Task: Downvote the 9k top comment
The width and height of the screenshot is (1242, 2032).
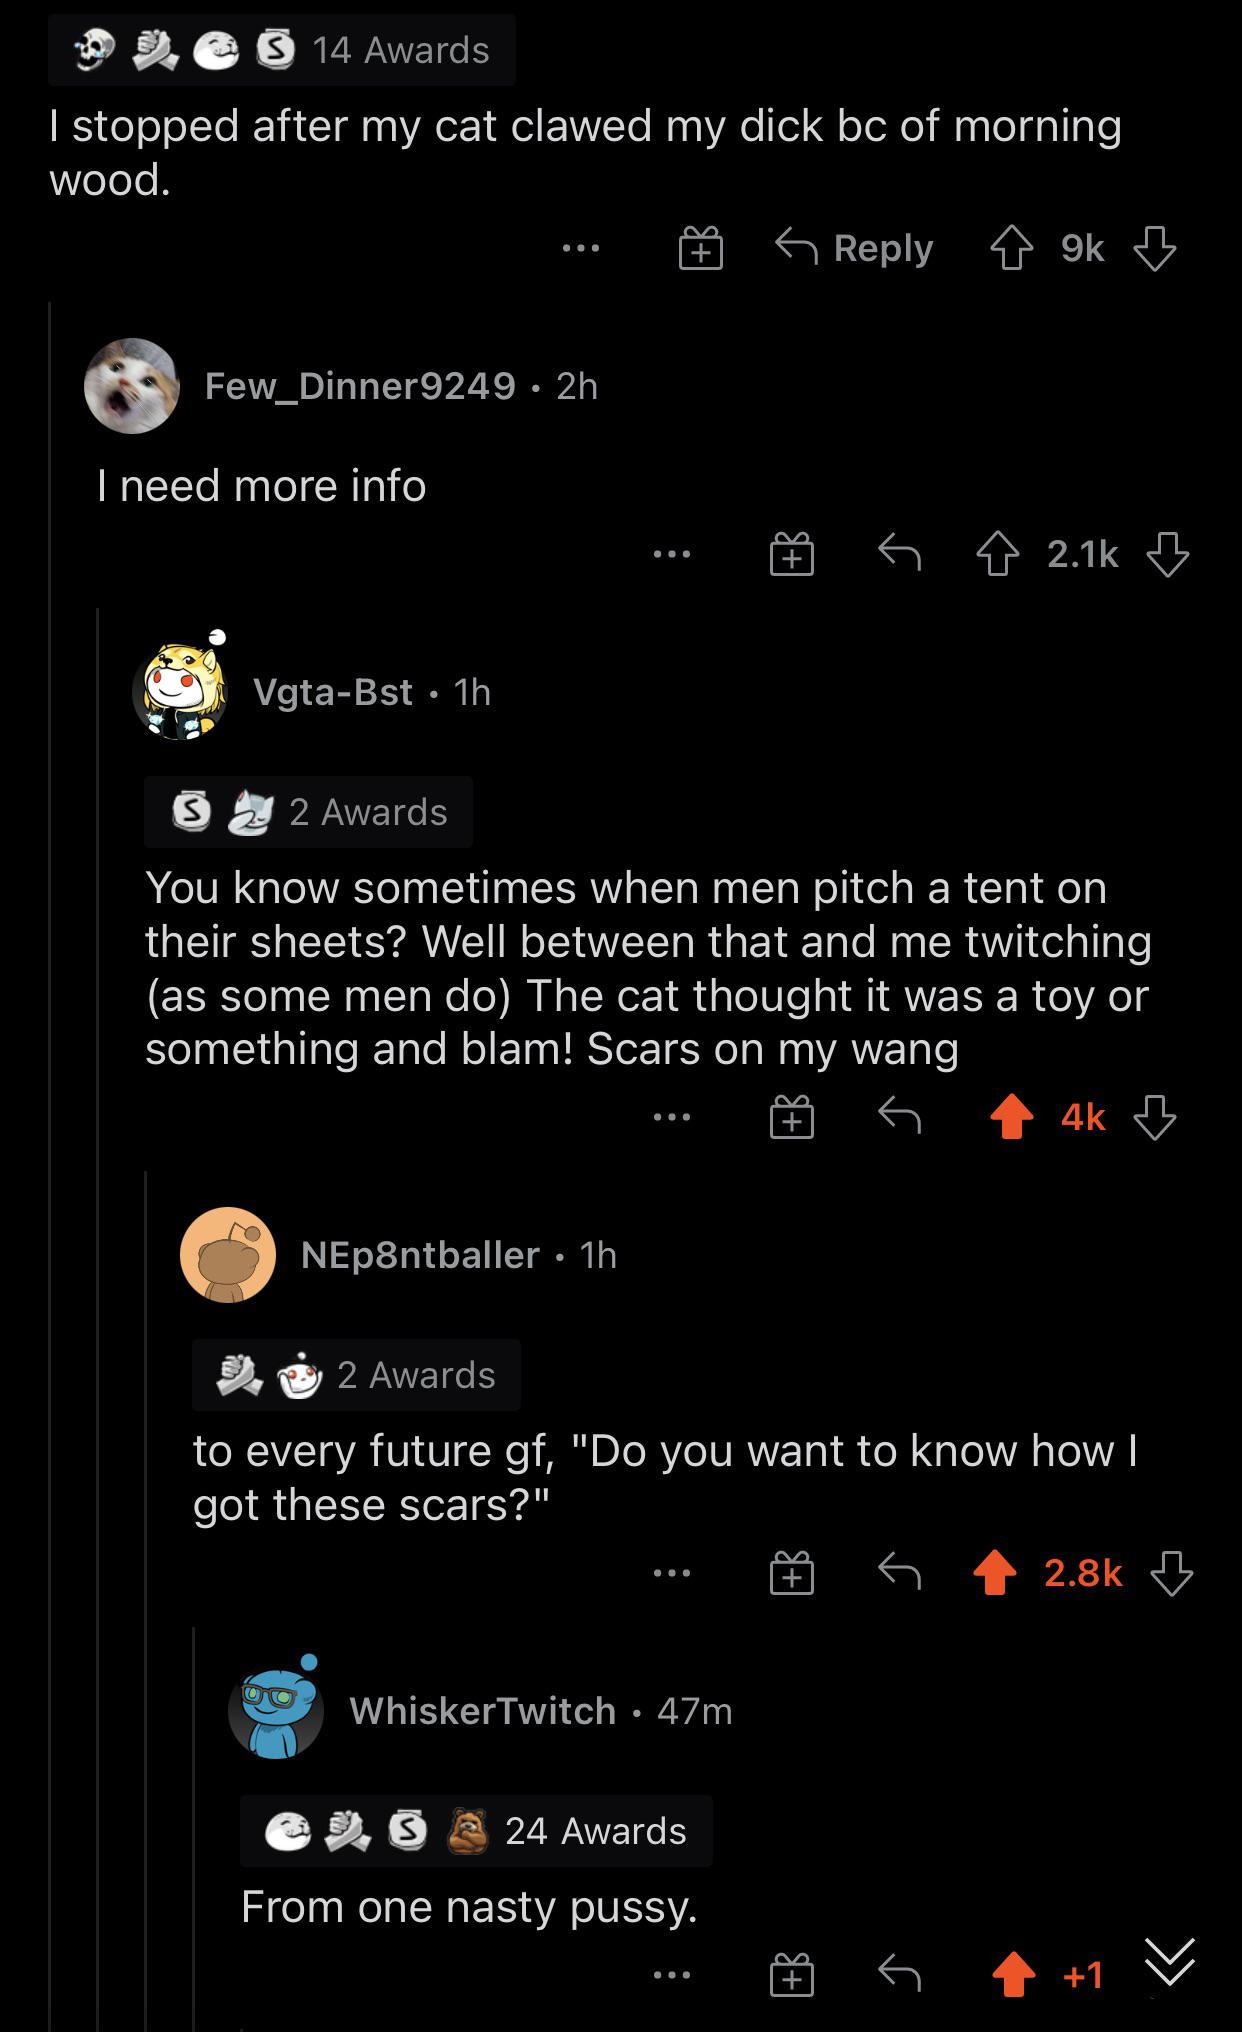Action: coord(1154,249)
